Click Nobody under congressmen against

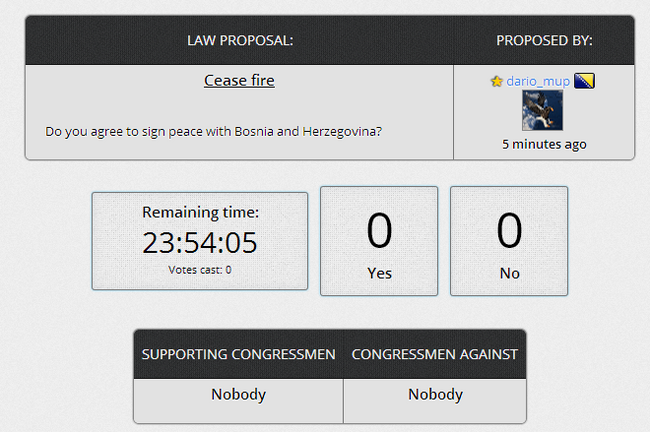tap(435, 394)
